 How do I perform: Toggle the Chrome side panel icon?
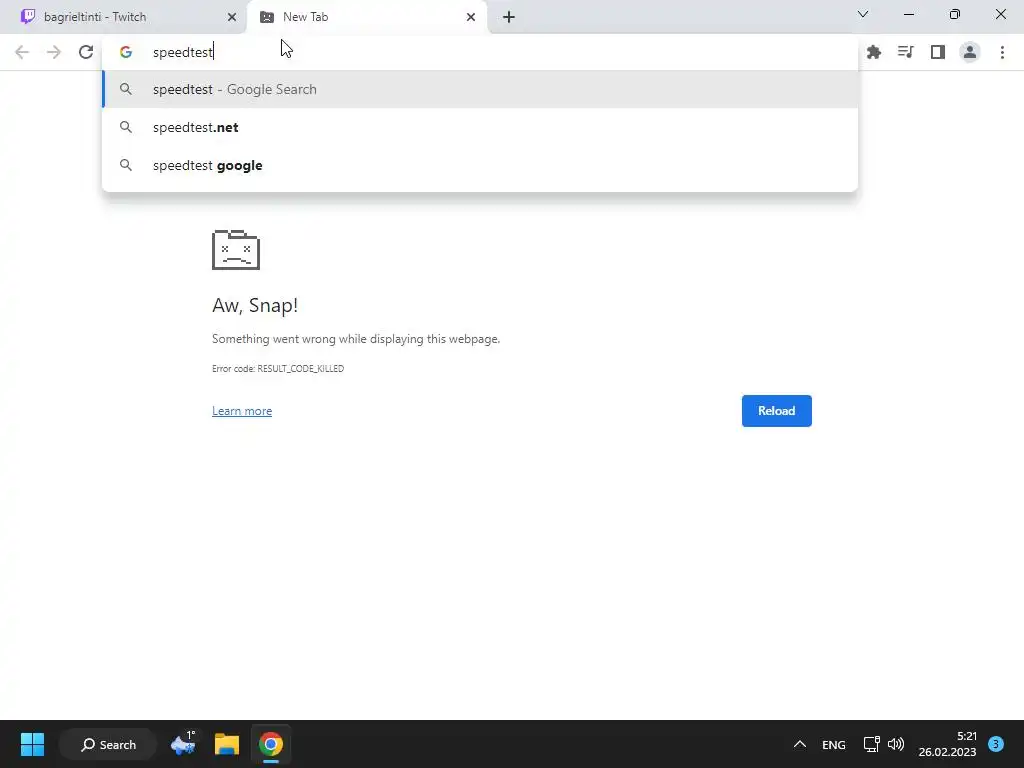938,52
